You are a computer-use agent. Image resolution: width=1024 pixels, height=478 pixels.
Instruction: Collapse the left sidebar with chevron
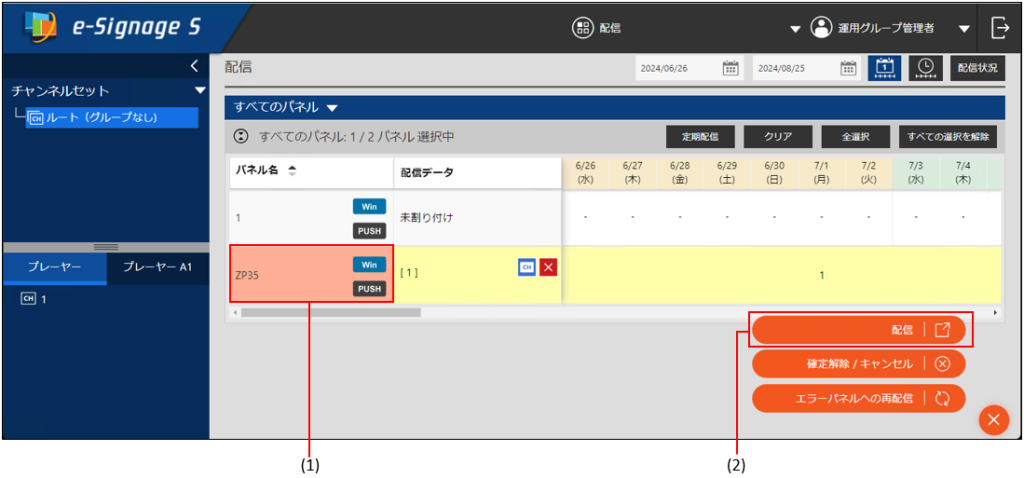pos(194,66)
